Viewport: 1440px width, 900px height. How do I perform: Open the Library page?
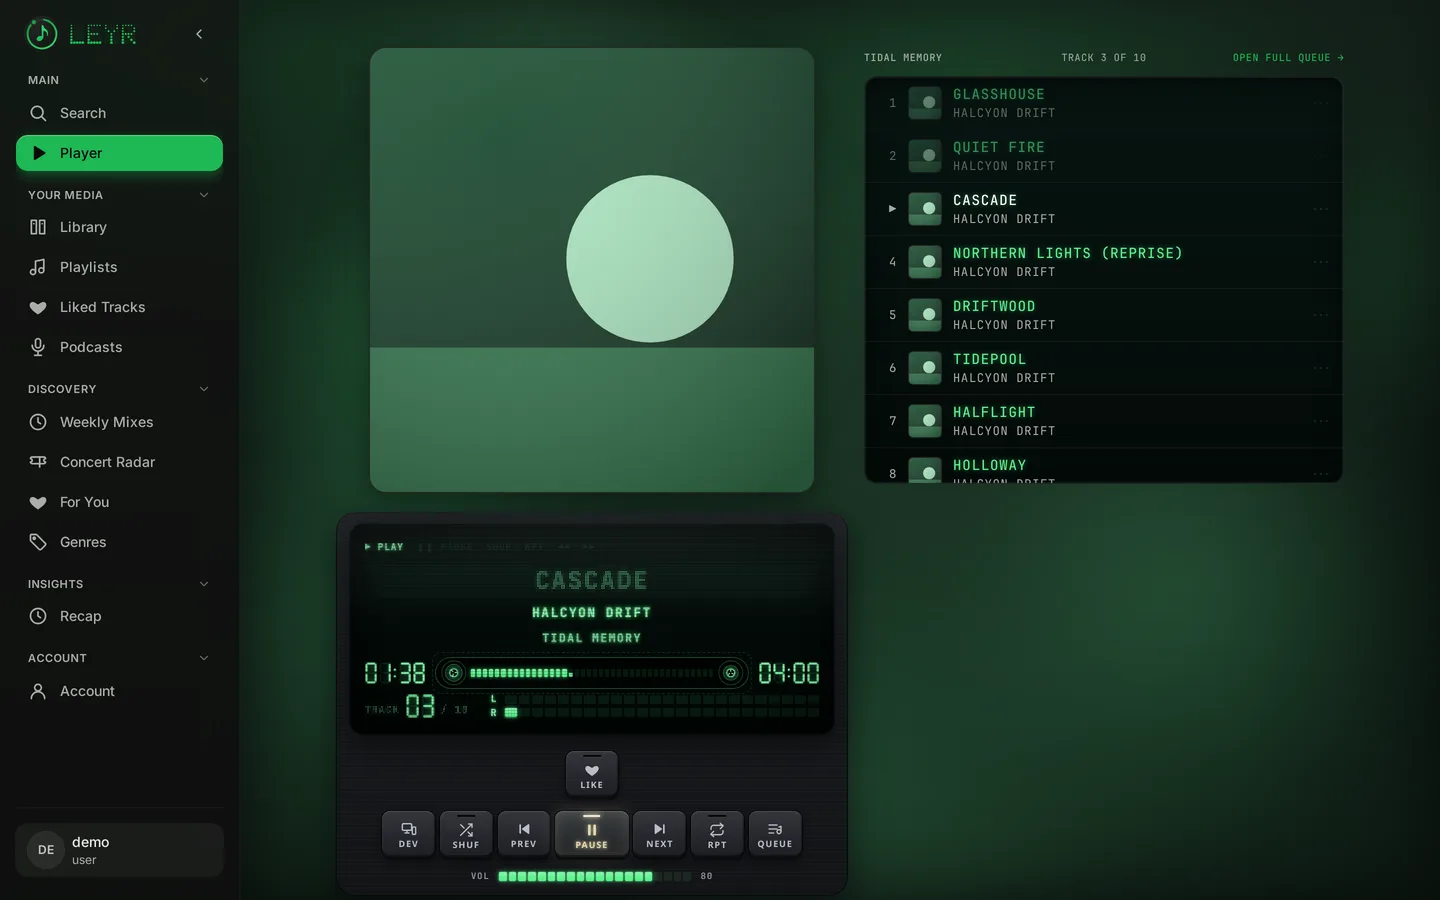point(119,227)
